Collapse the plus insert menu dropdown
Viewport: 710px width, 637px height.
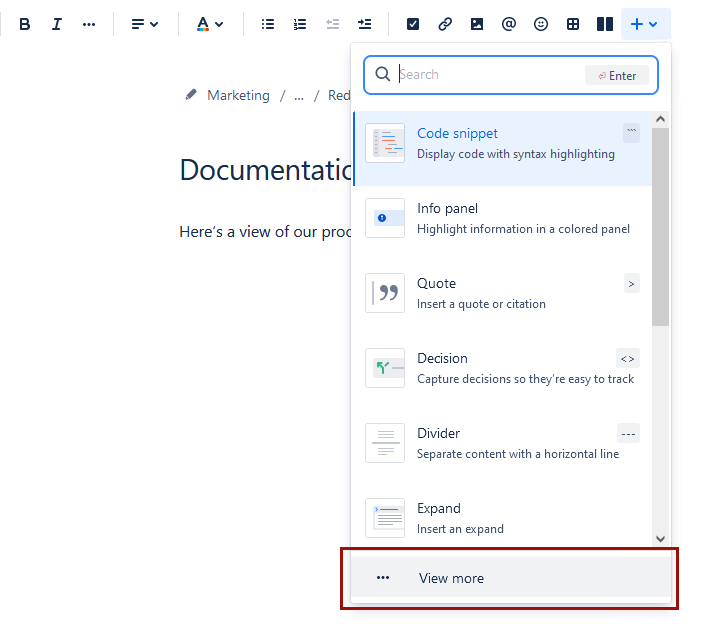(x=645, y=24)
